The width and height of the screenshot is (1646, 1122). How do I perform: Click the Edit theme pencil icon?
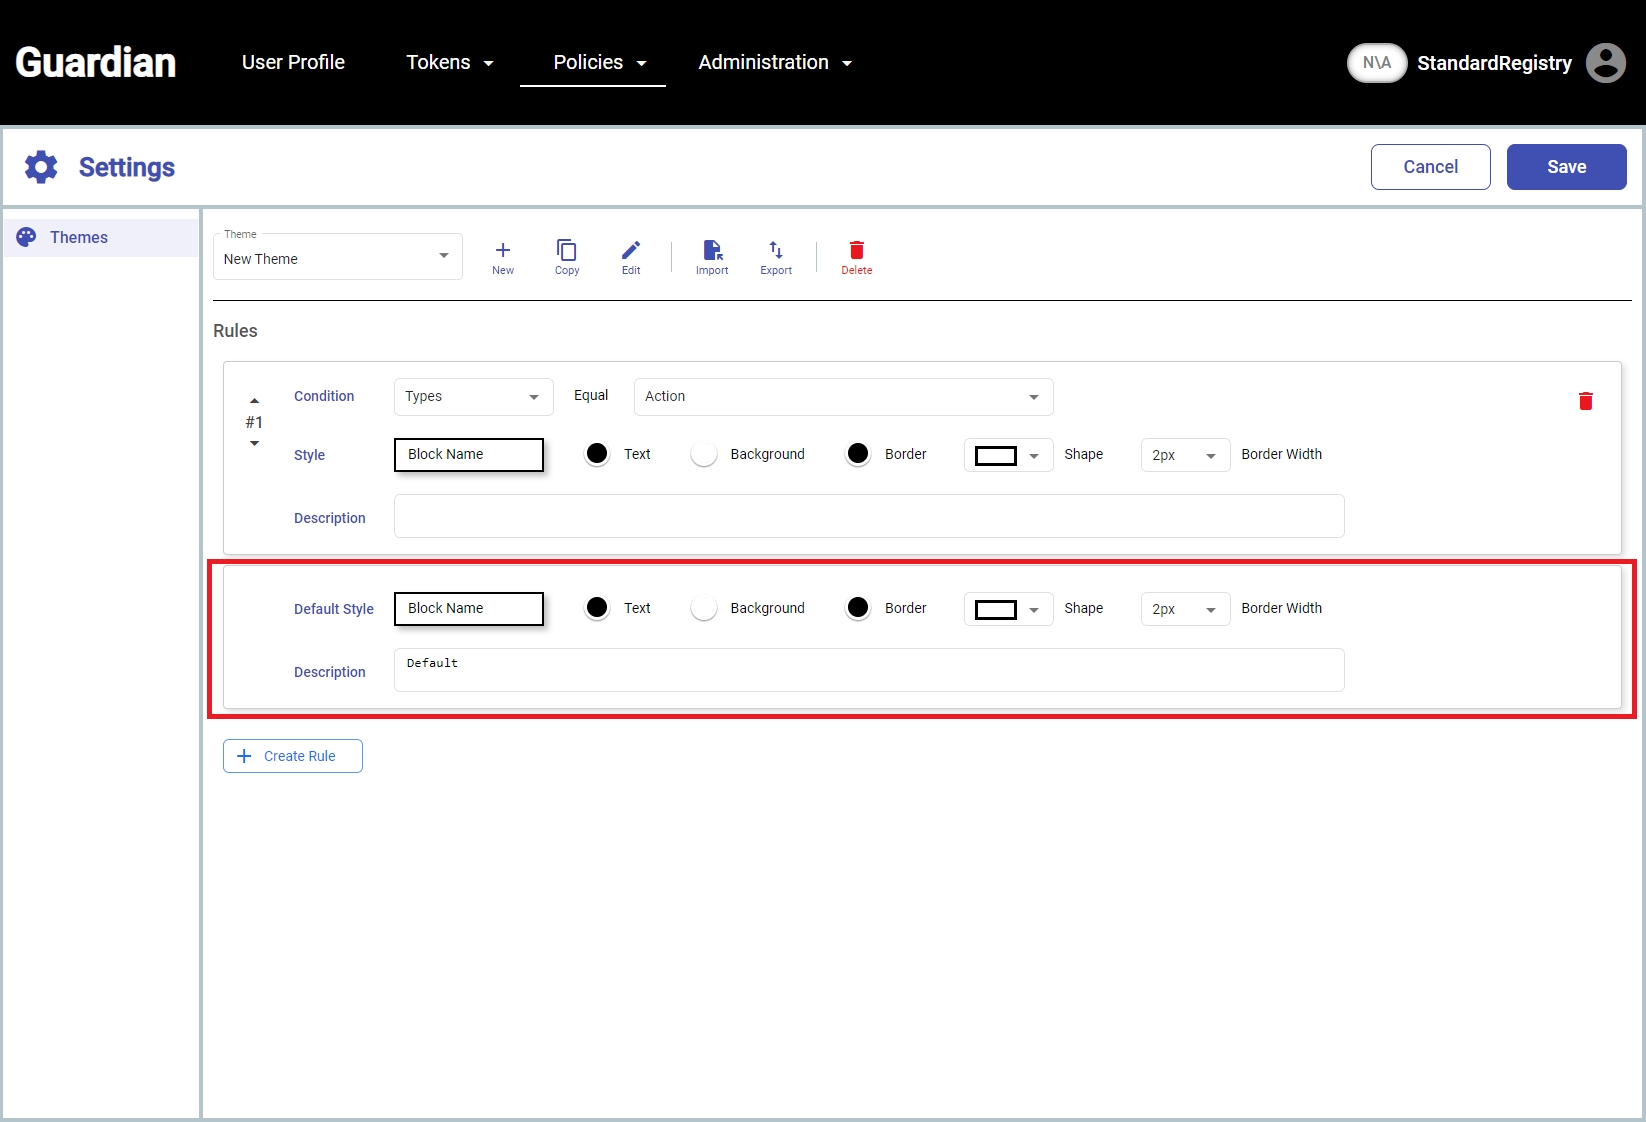pyautogui.click(x=630, y=251)
